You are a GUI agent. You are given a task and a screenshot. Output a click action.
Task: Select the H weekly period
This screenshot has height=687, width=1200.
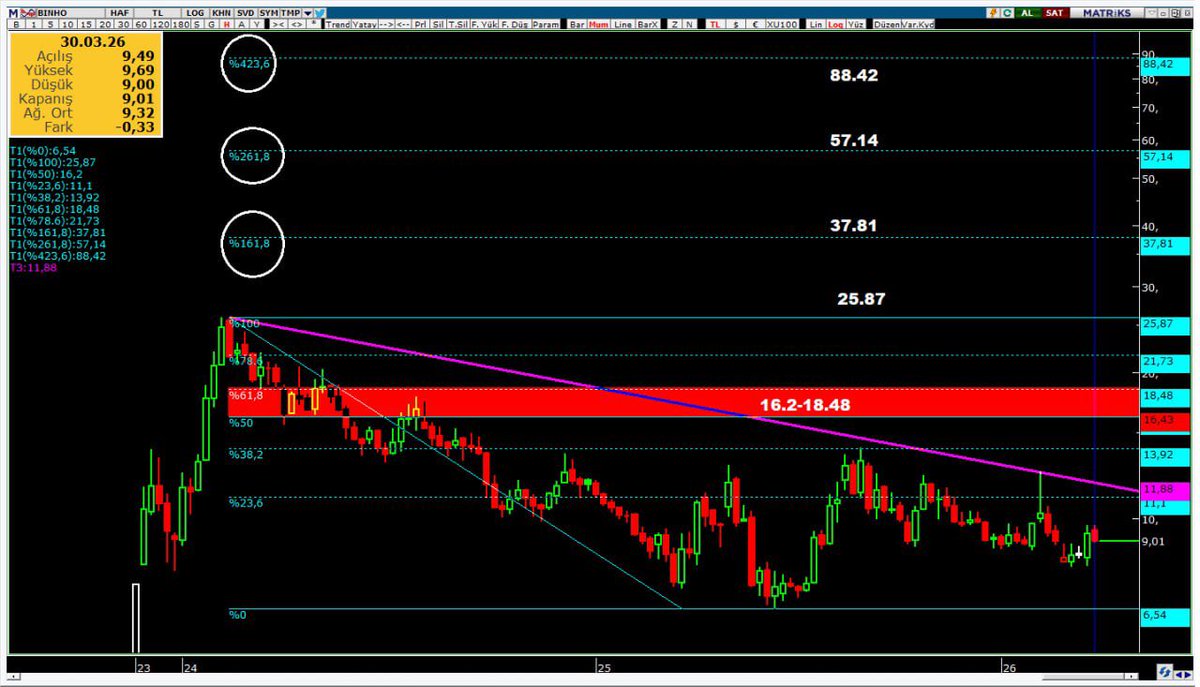pyautogui.click(x=227, y=24)
